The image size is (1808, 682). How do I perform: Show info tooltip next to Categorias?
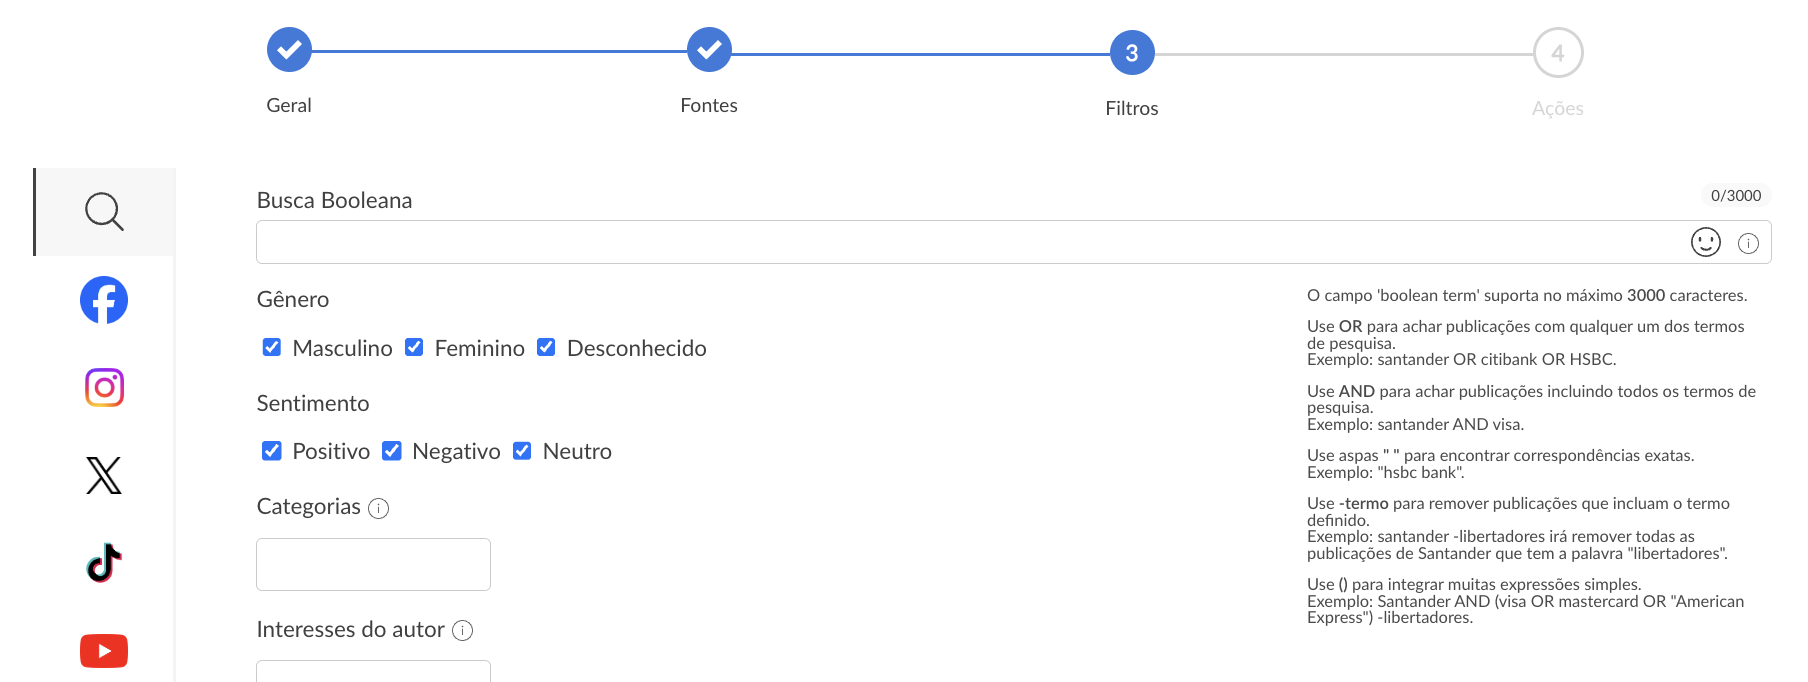(378, 508)
